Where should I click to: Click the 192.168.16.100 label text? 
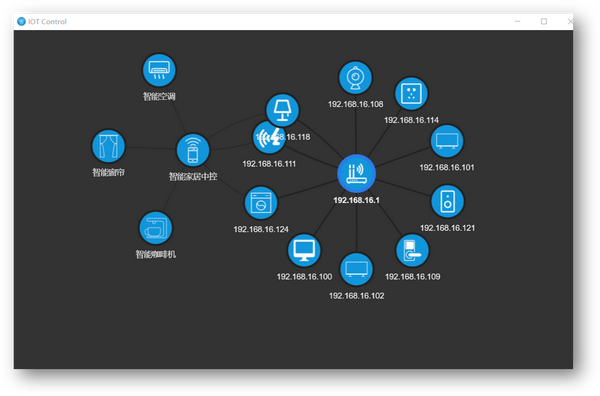(305, 277)
